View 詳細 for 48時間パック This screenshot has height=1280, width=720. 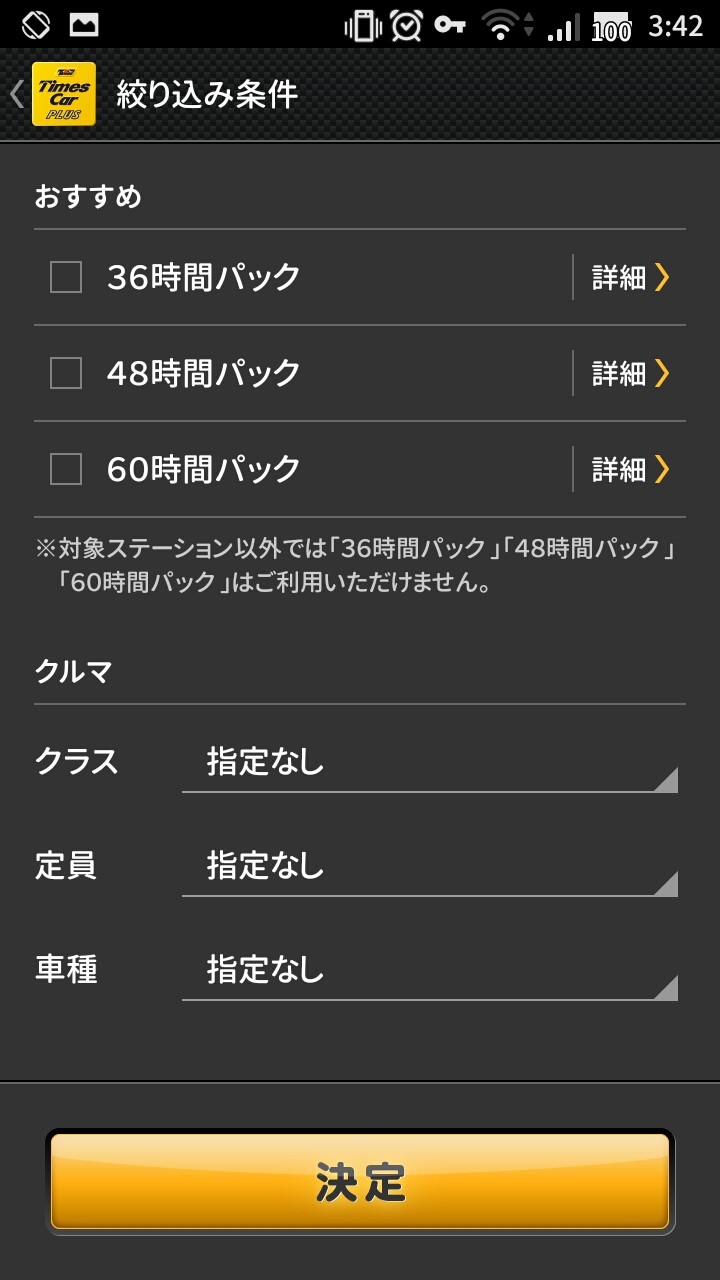click(630, 373)
